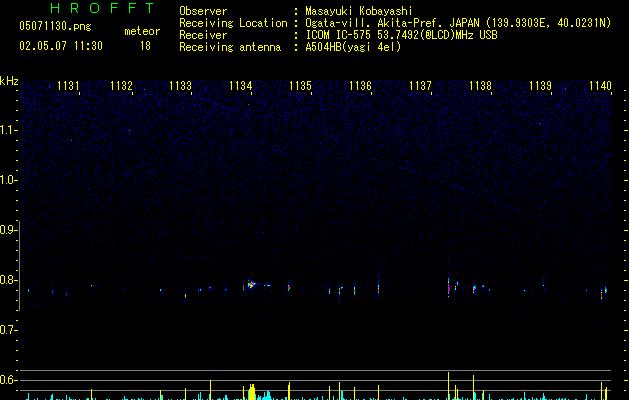This screenshot has width=629, height=400.
Task: Click the 0.7 kHz axis label
Action: click(8, 330)
